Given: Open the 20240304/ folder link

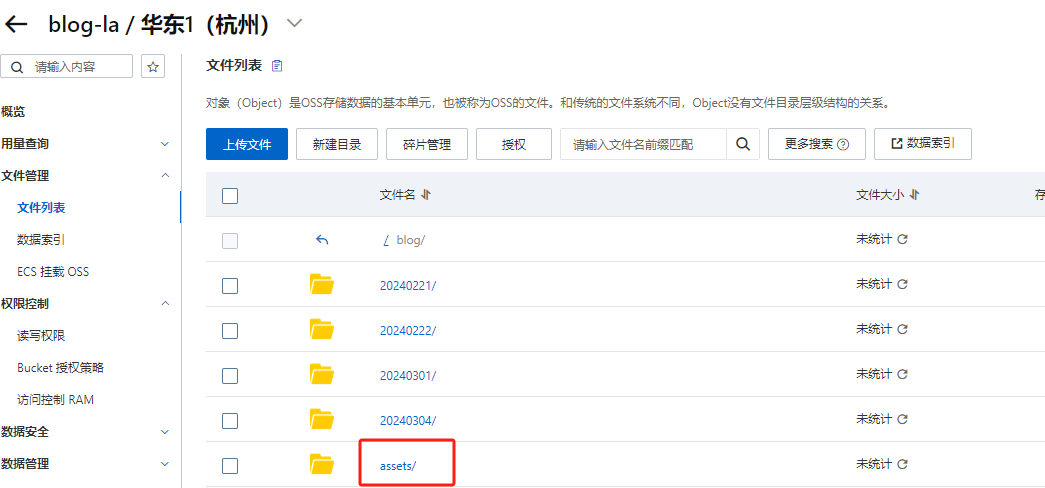Looking at the screenshot, I should pos(408,421).
